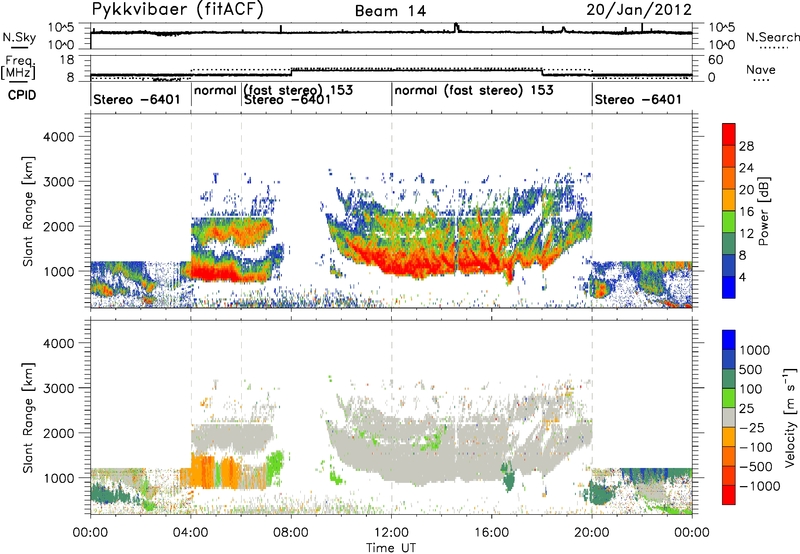Click the "4000" tick on the power panel
Image resolution: width=800 pixels, height=554 pixels.
pyautogui.click(x=58, y=137)
